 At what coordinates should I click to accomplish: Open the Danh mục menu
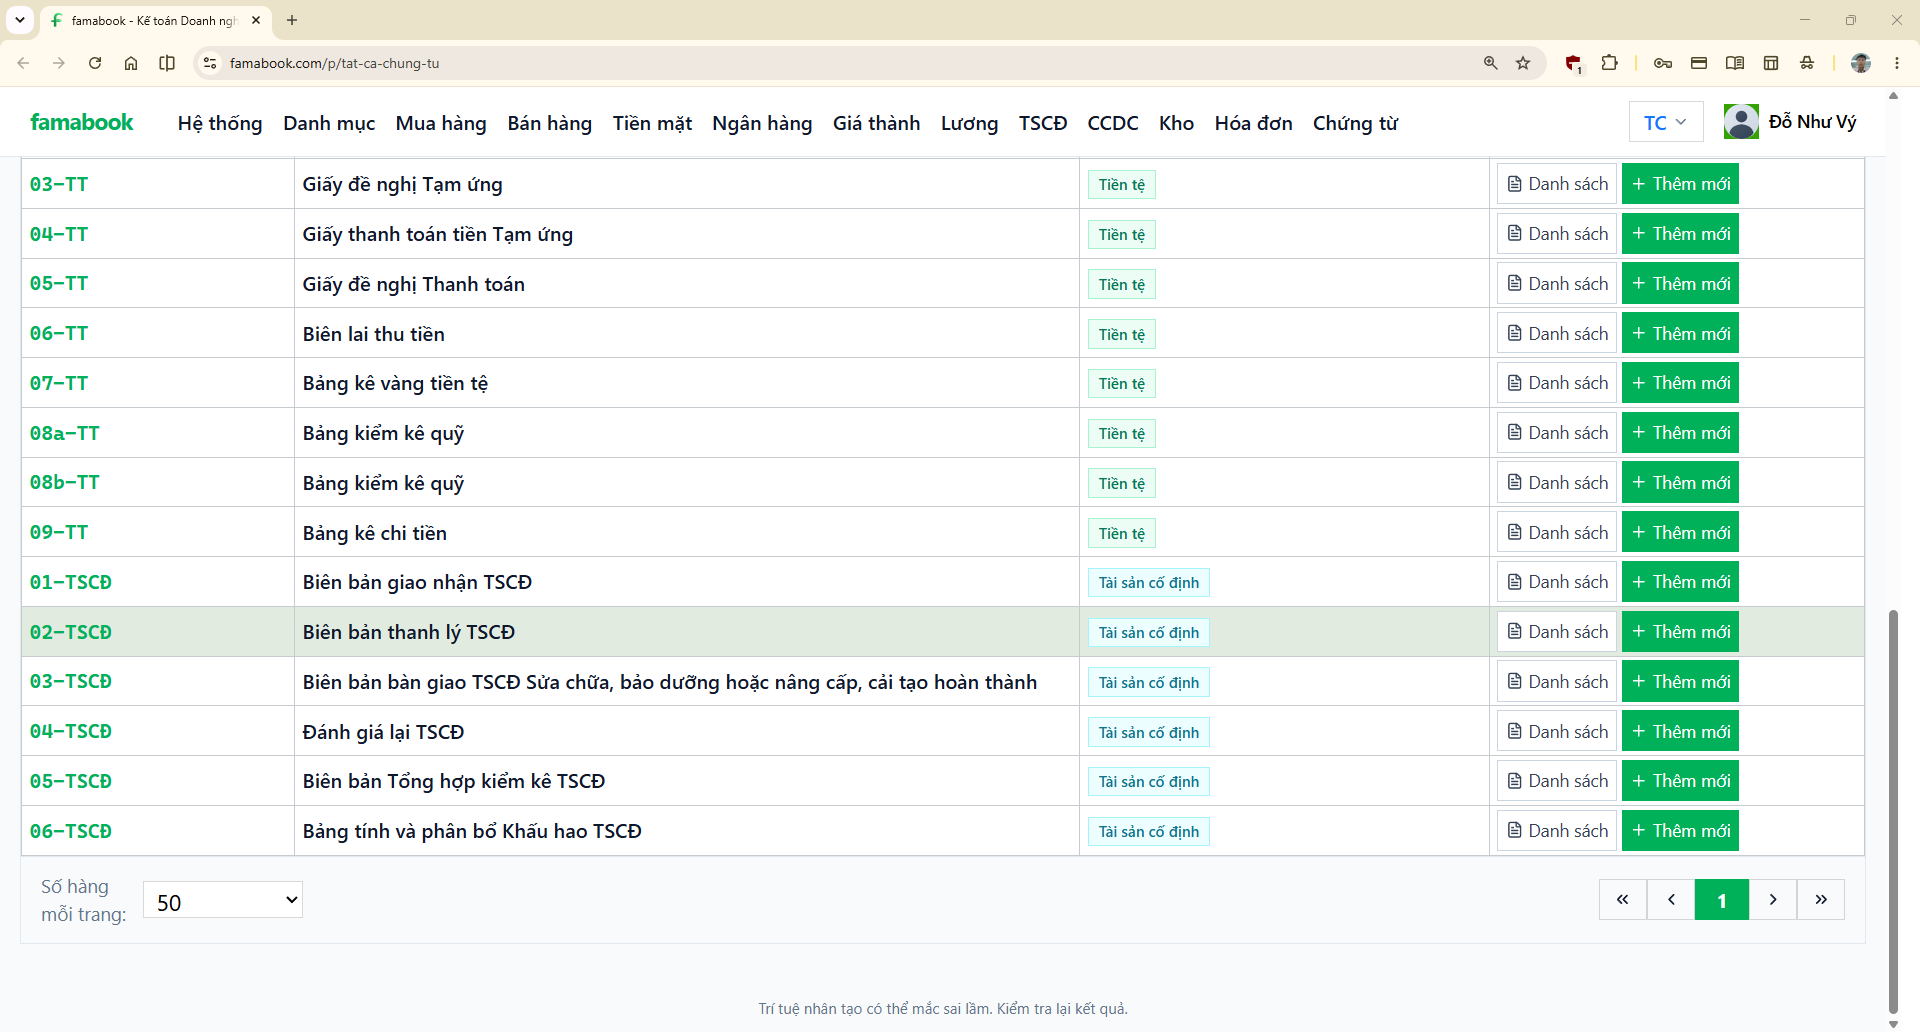[329, 123]
